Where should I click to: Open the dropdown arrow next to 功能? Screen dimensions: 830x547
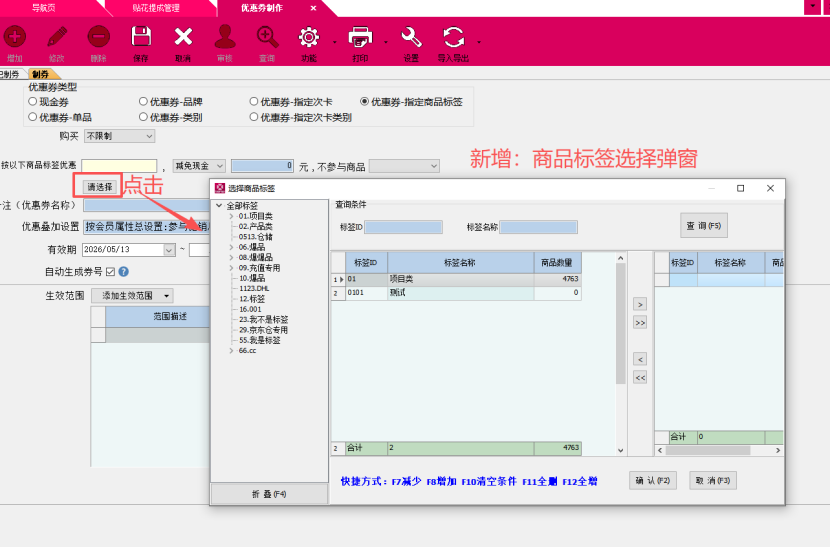click(334, 42)
